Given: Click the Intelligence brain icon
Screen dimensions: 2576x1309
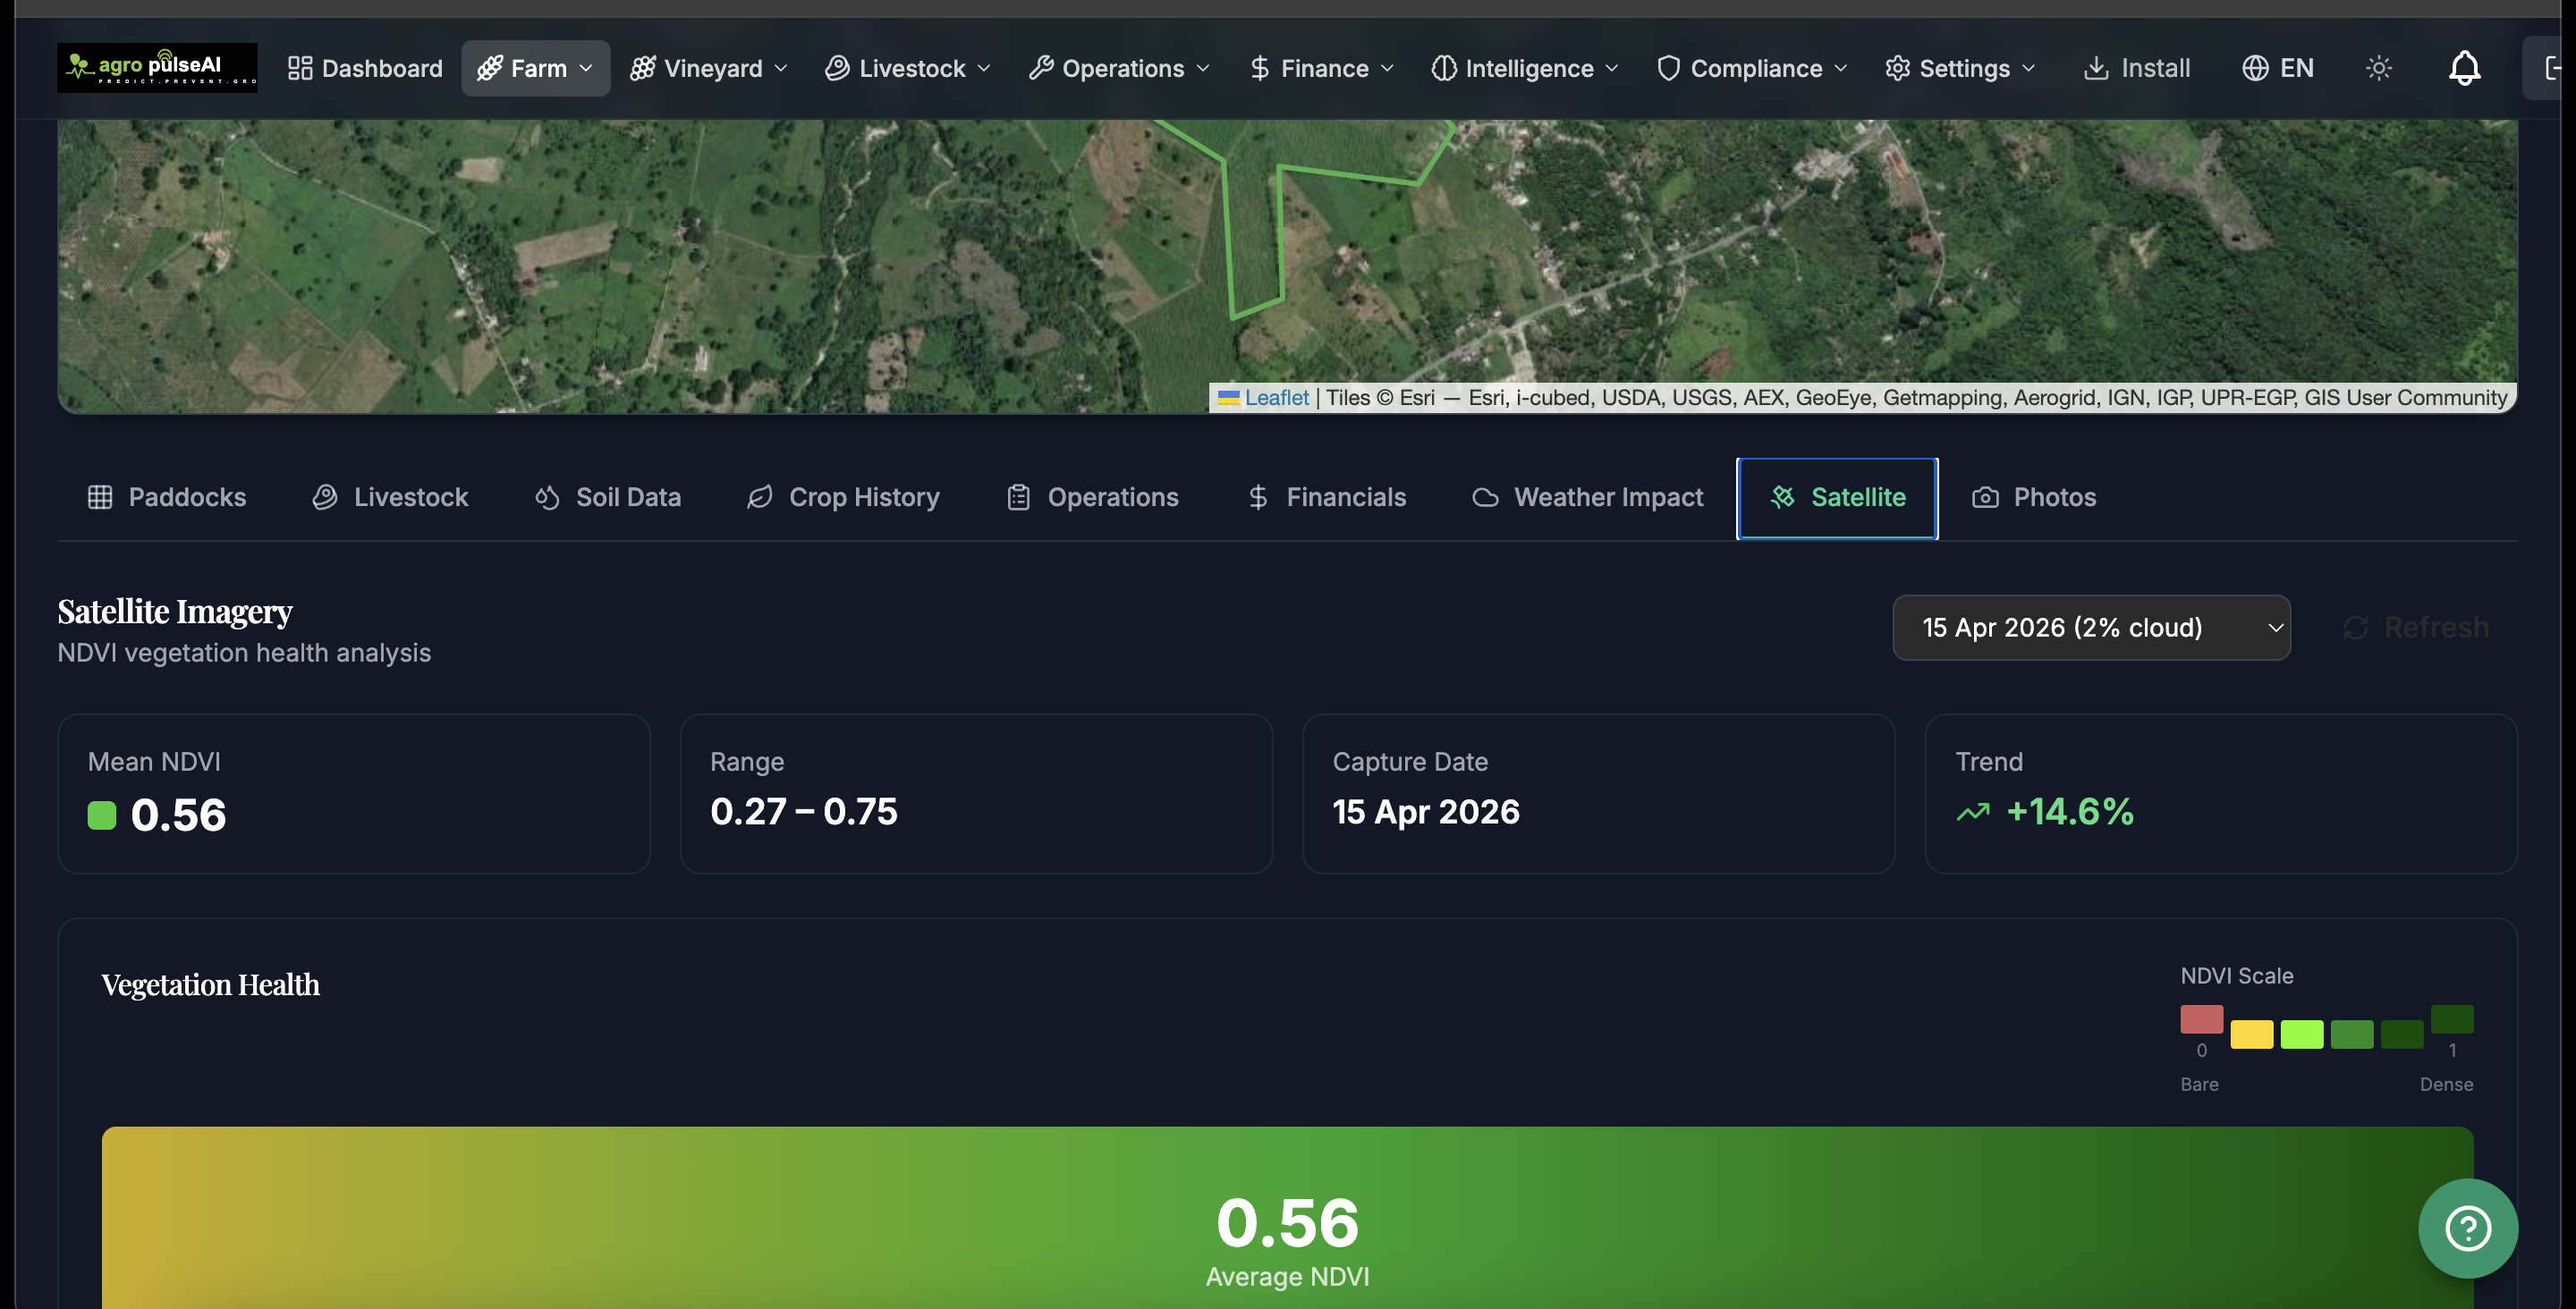Looking at the screenshot, I should tap(1444, 68).
